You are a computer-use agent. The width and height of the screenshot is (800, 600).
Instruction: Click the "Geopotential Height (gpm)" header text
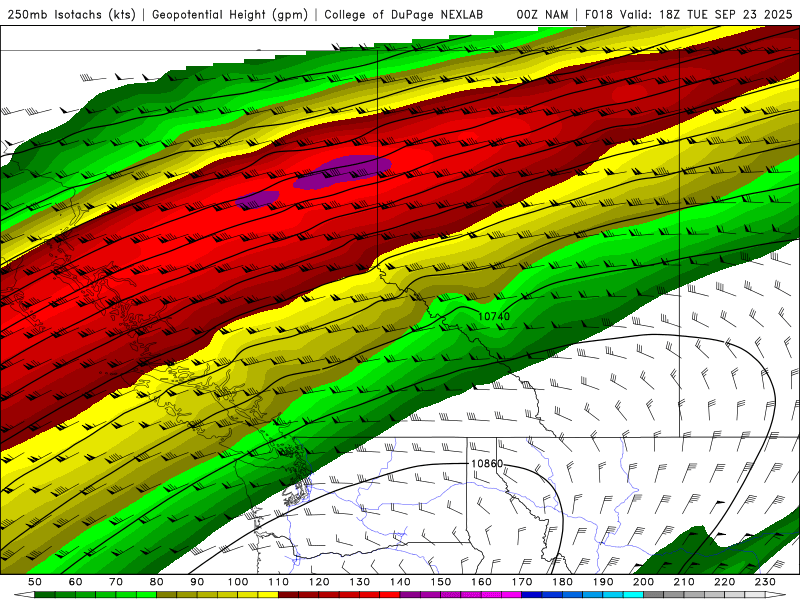230,15
